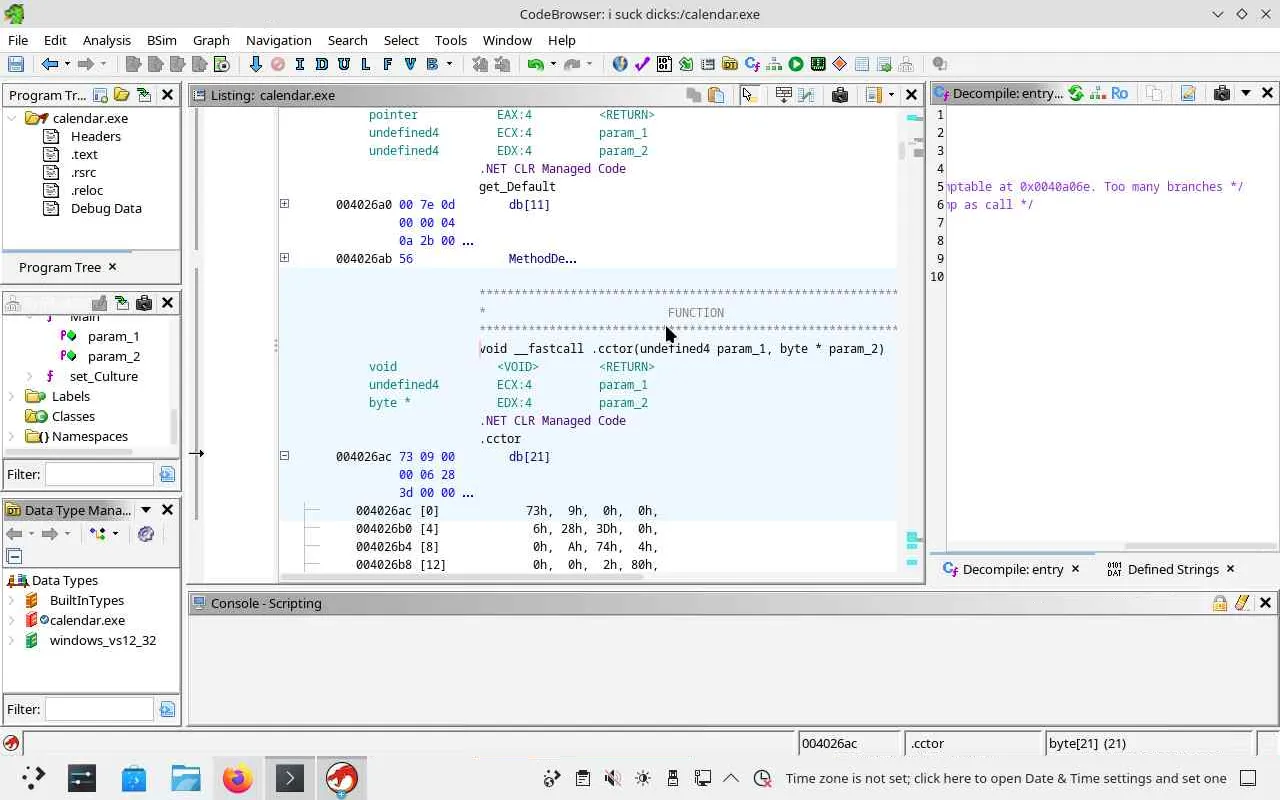Click the Firefox icon in the taskbar

(x=237, y=778)
